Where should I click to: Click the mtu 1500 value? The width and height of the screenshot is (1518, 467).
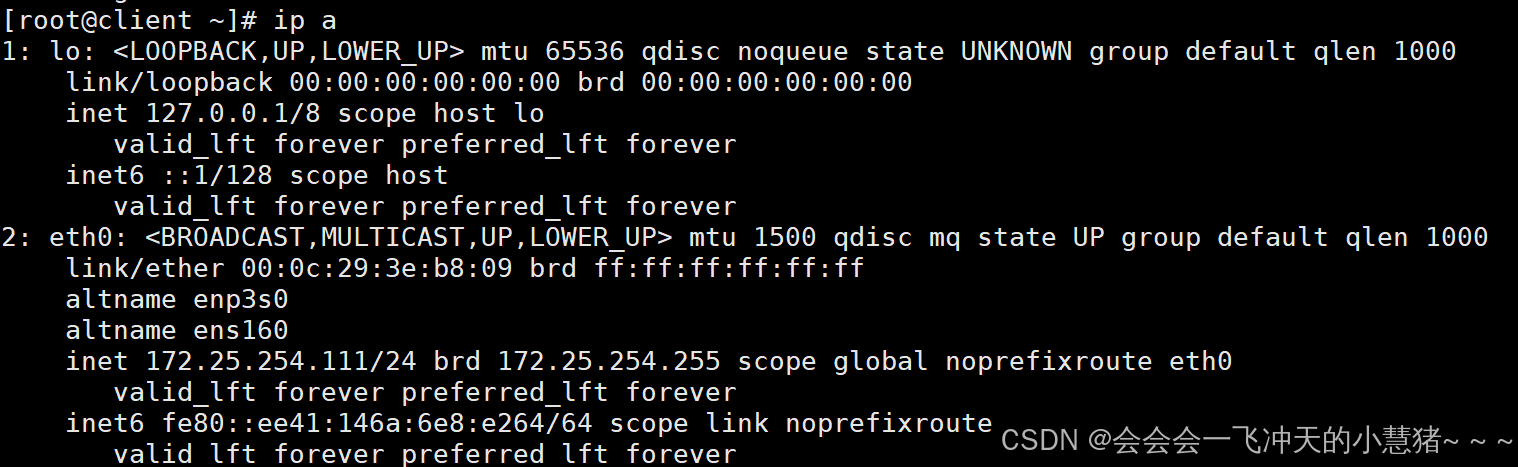[753, 237]
